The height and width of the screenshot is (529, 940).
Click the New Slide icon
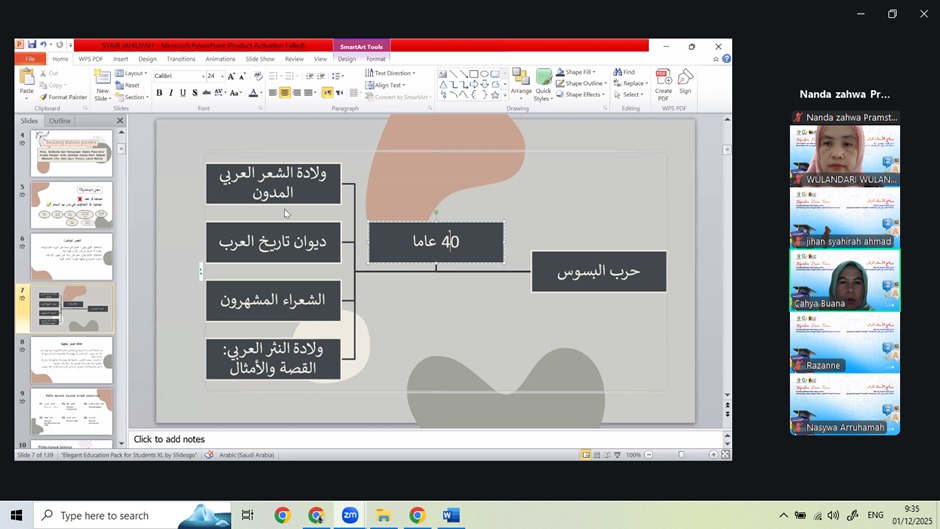(x=103, y=84)
